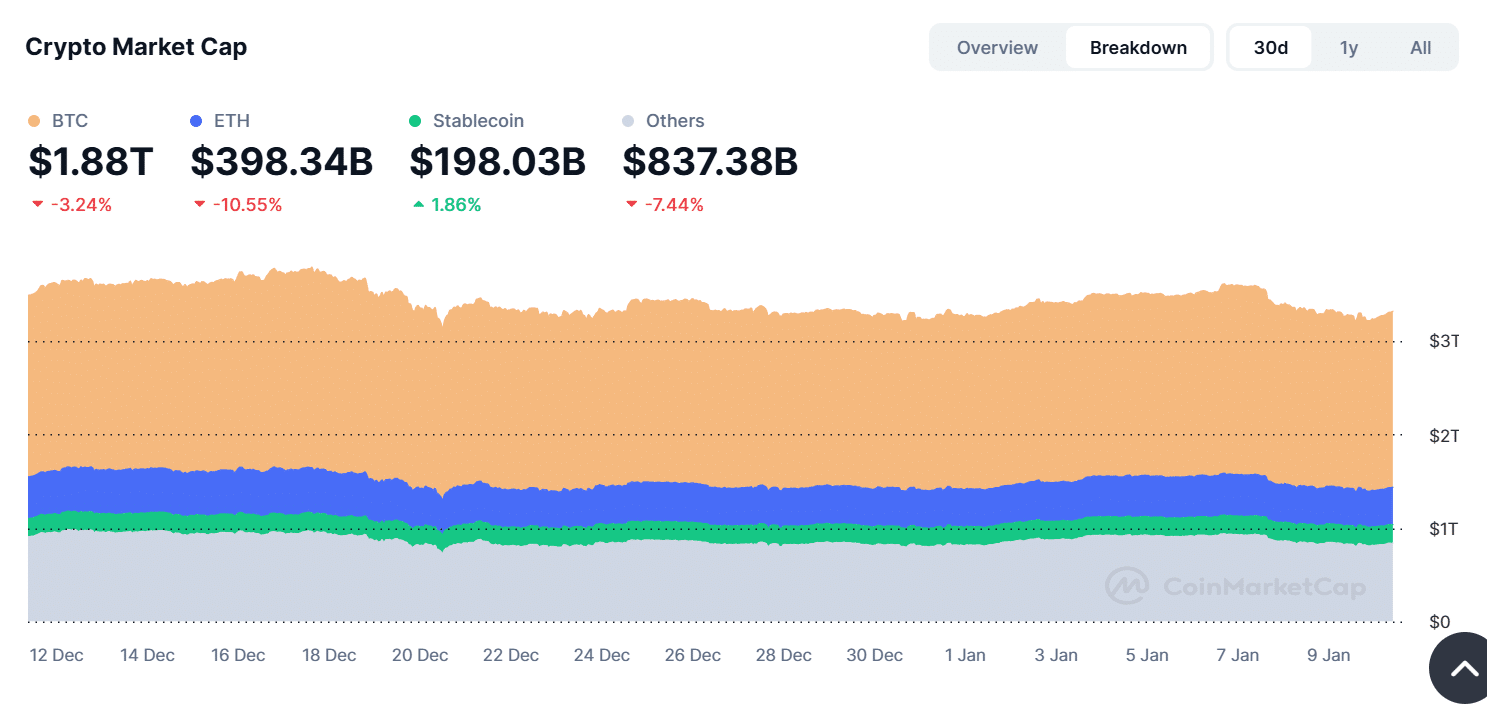Click the scroll-to-top arrow button
1487x709 pixels.
pyautogui.click(x=1463, y=669)
